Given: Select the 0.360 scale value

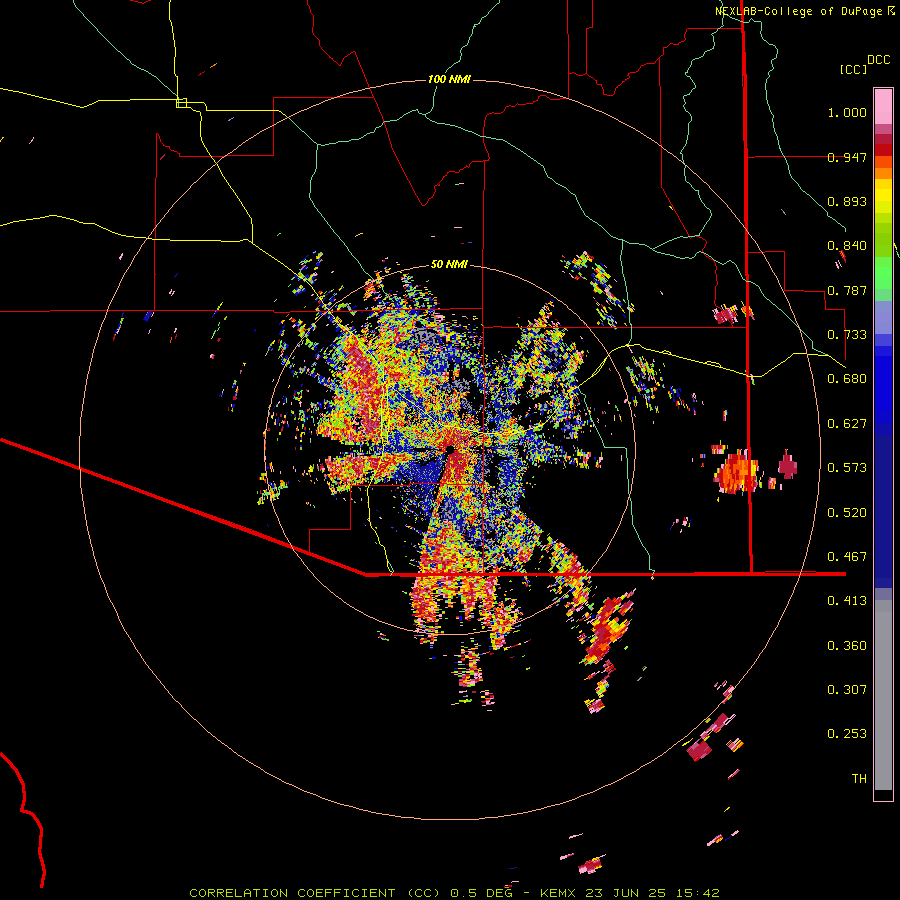Looking at the screenshot, I should click(x=847, y=646).
